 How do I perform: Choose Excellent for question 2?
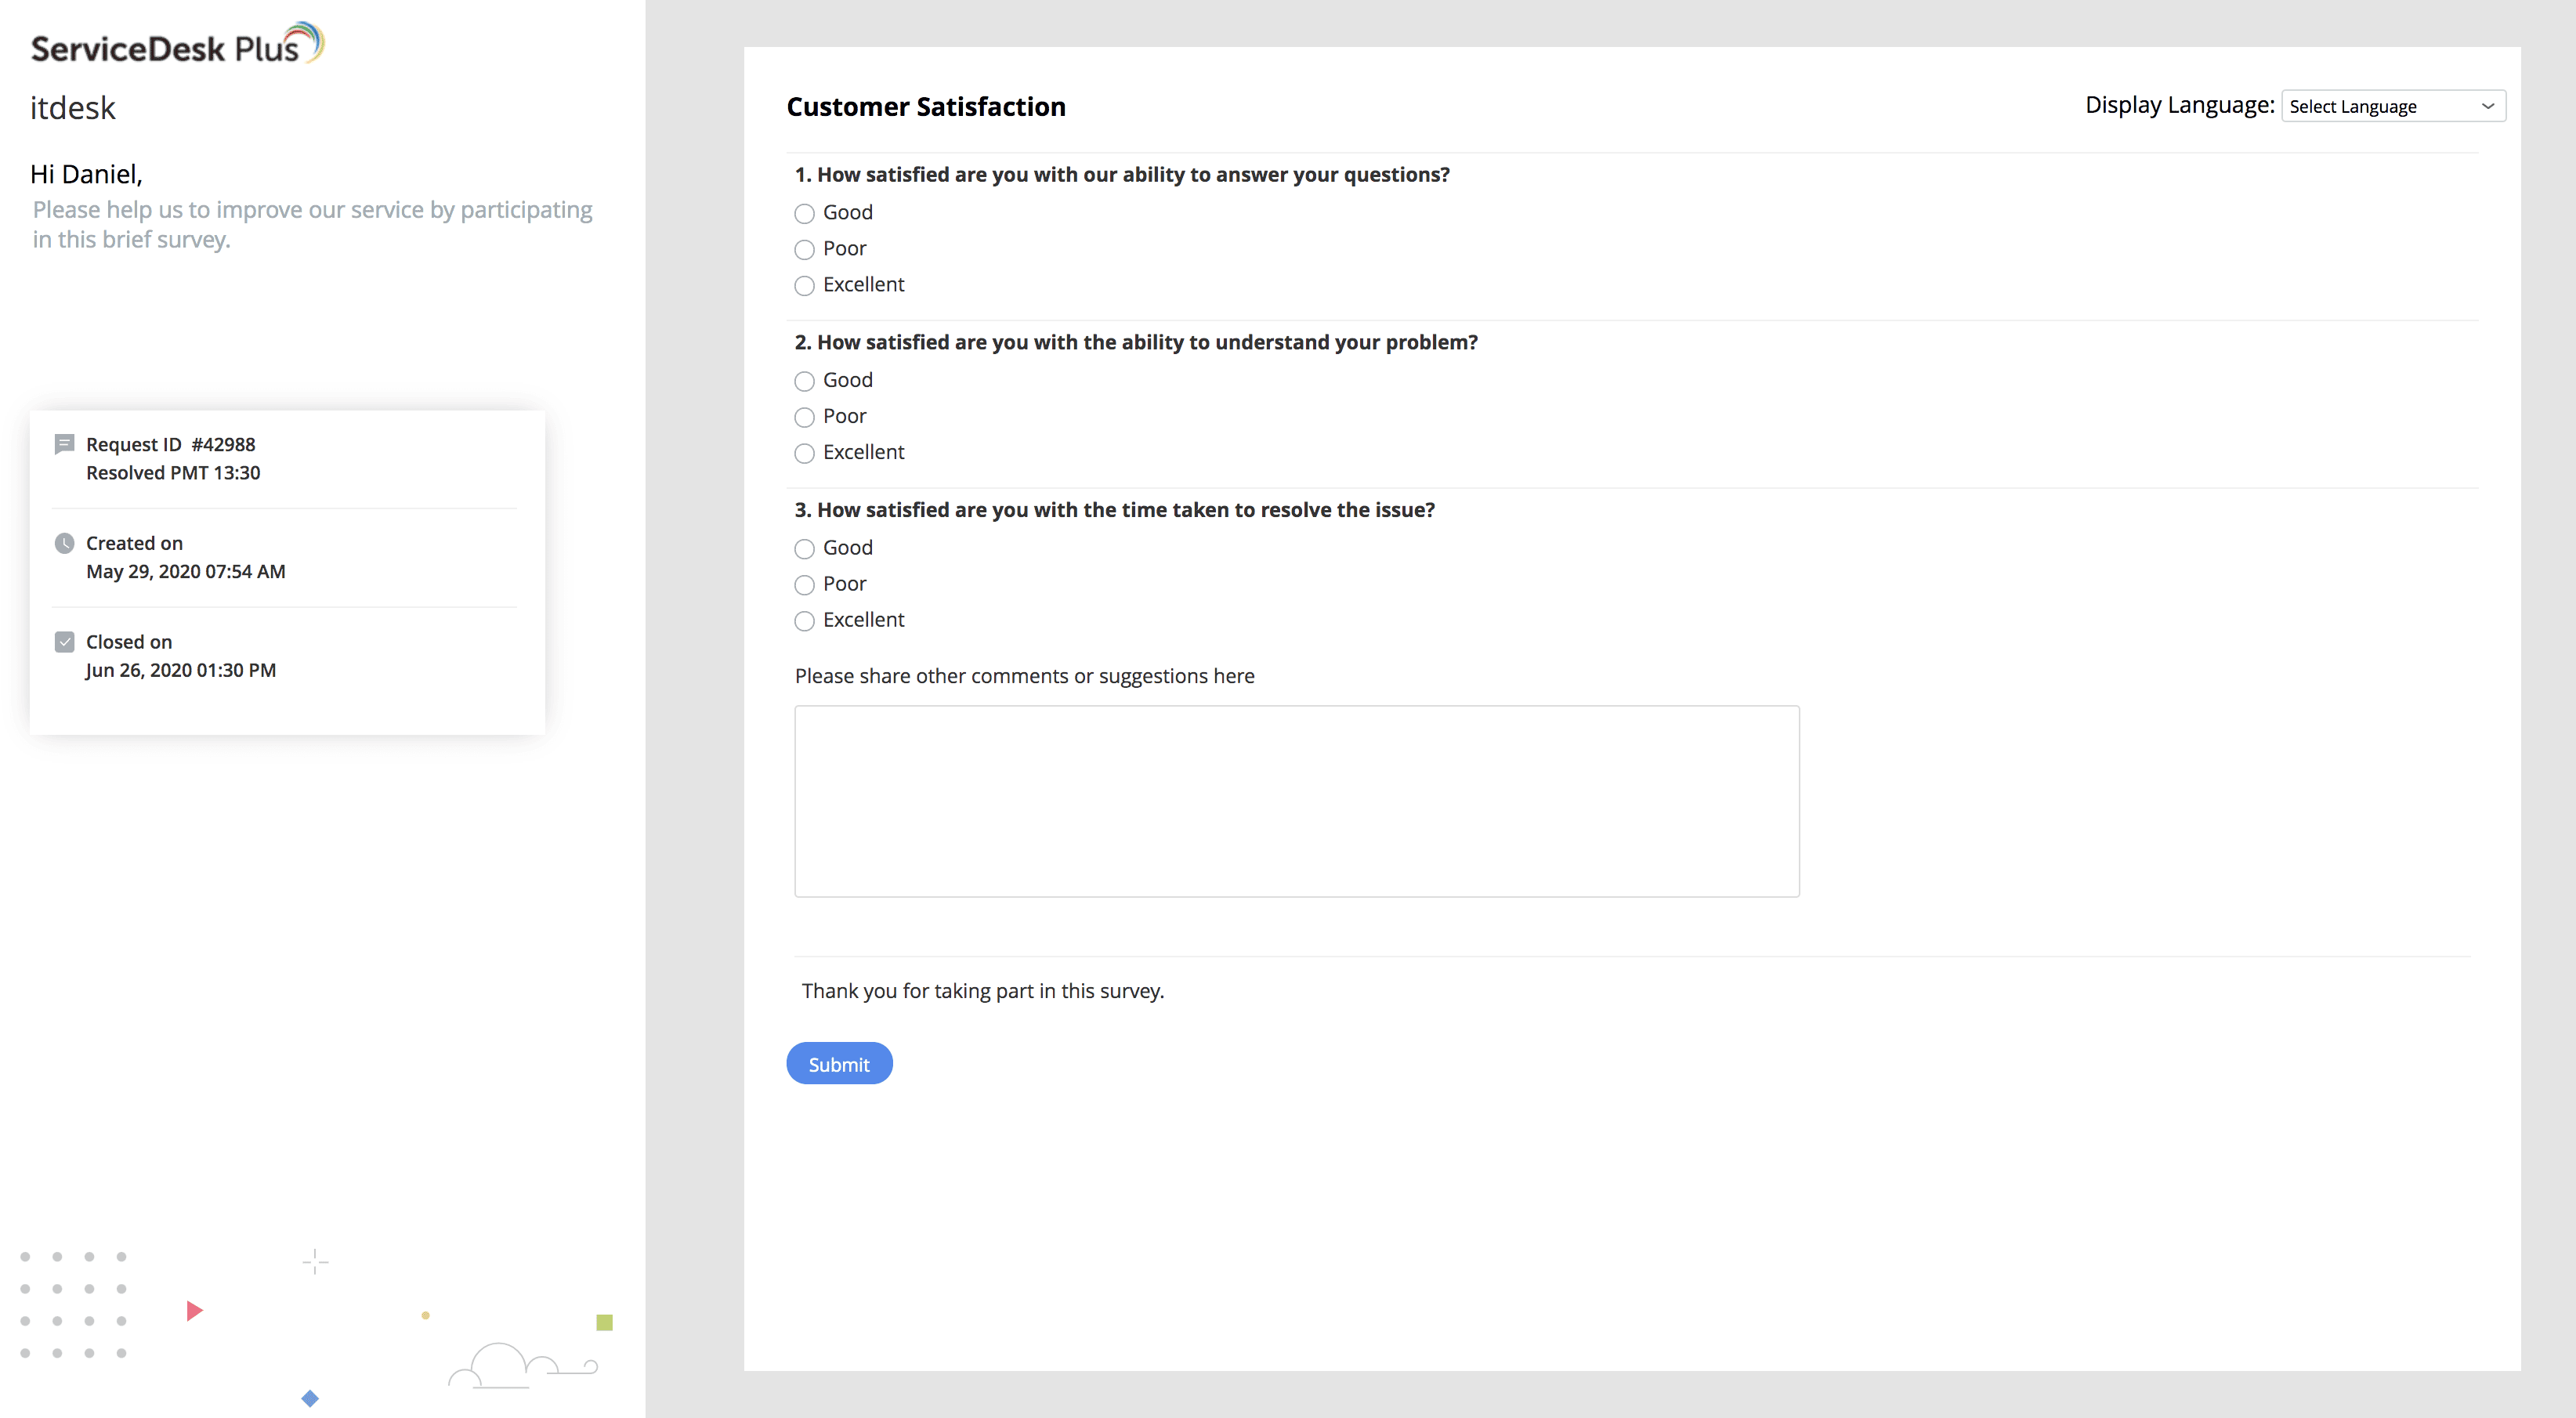[804, 453]
